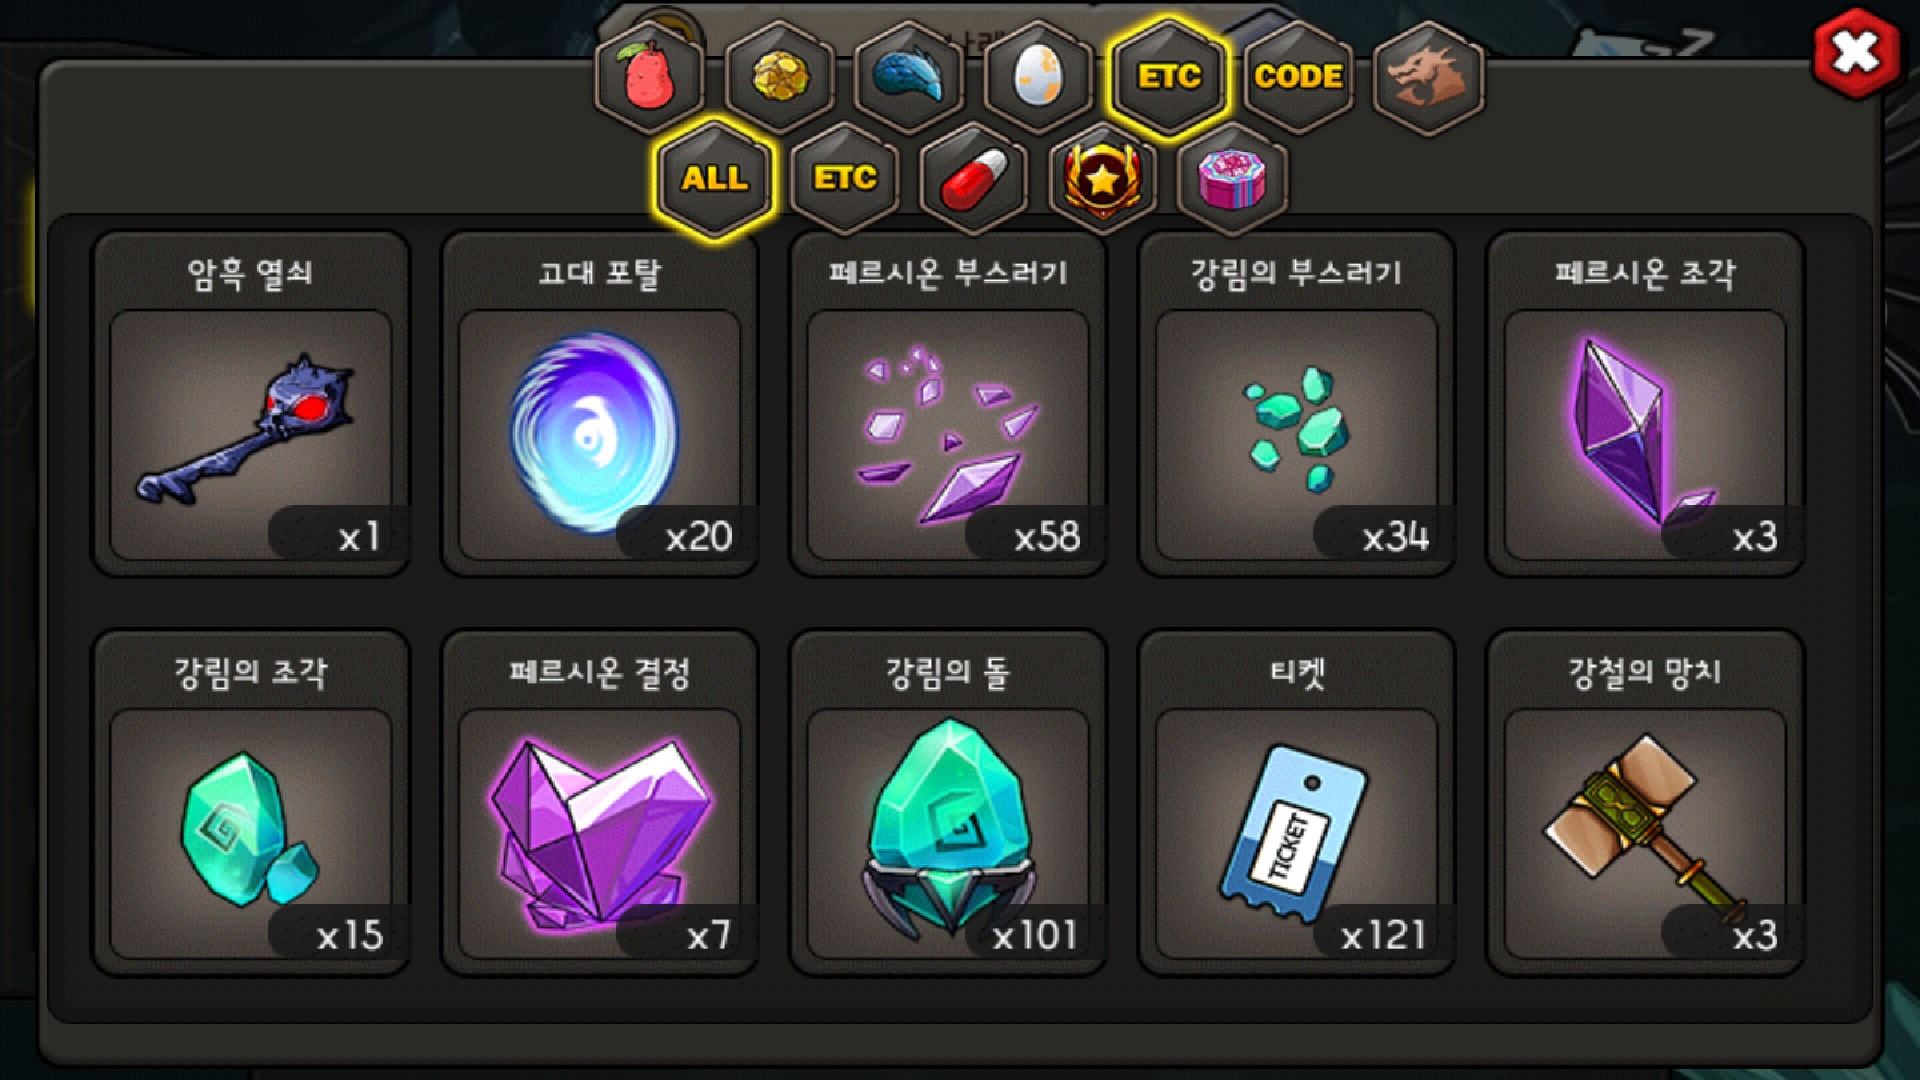Choose the second-row ETC filter
1920x1080 pixels.
[844, 179]
